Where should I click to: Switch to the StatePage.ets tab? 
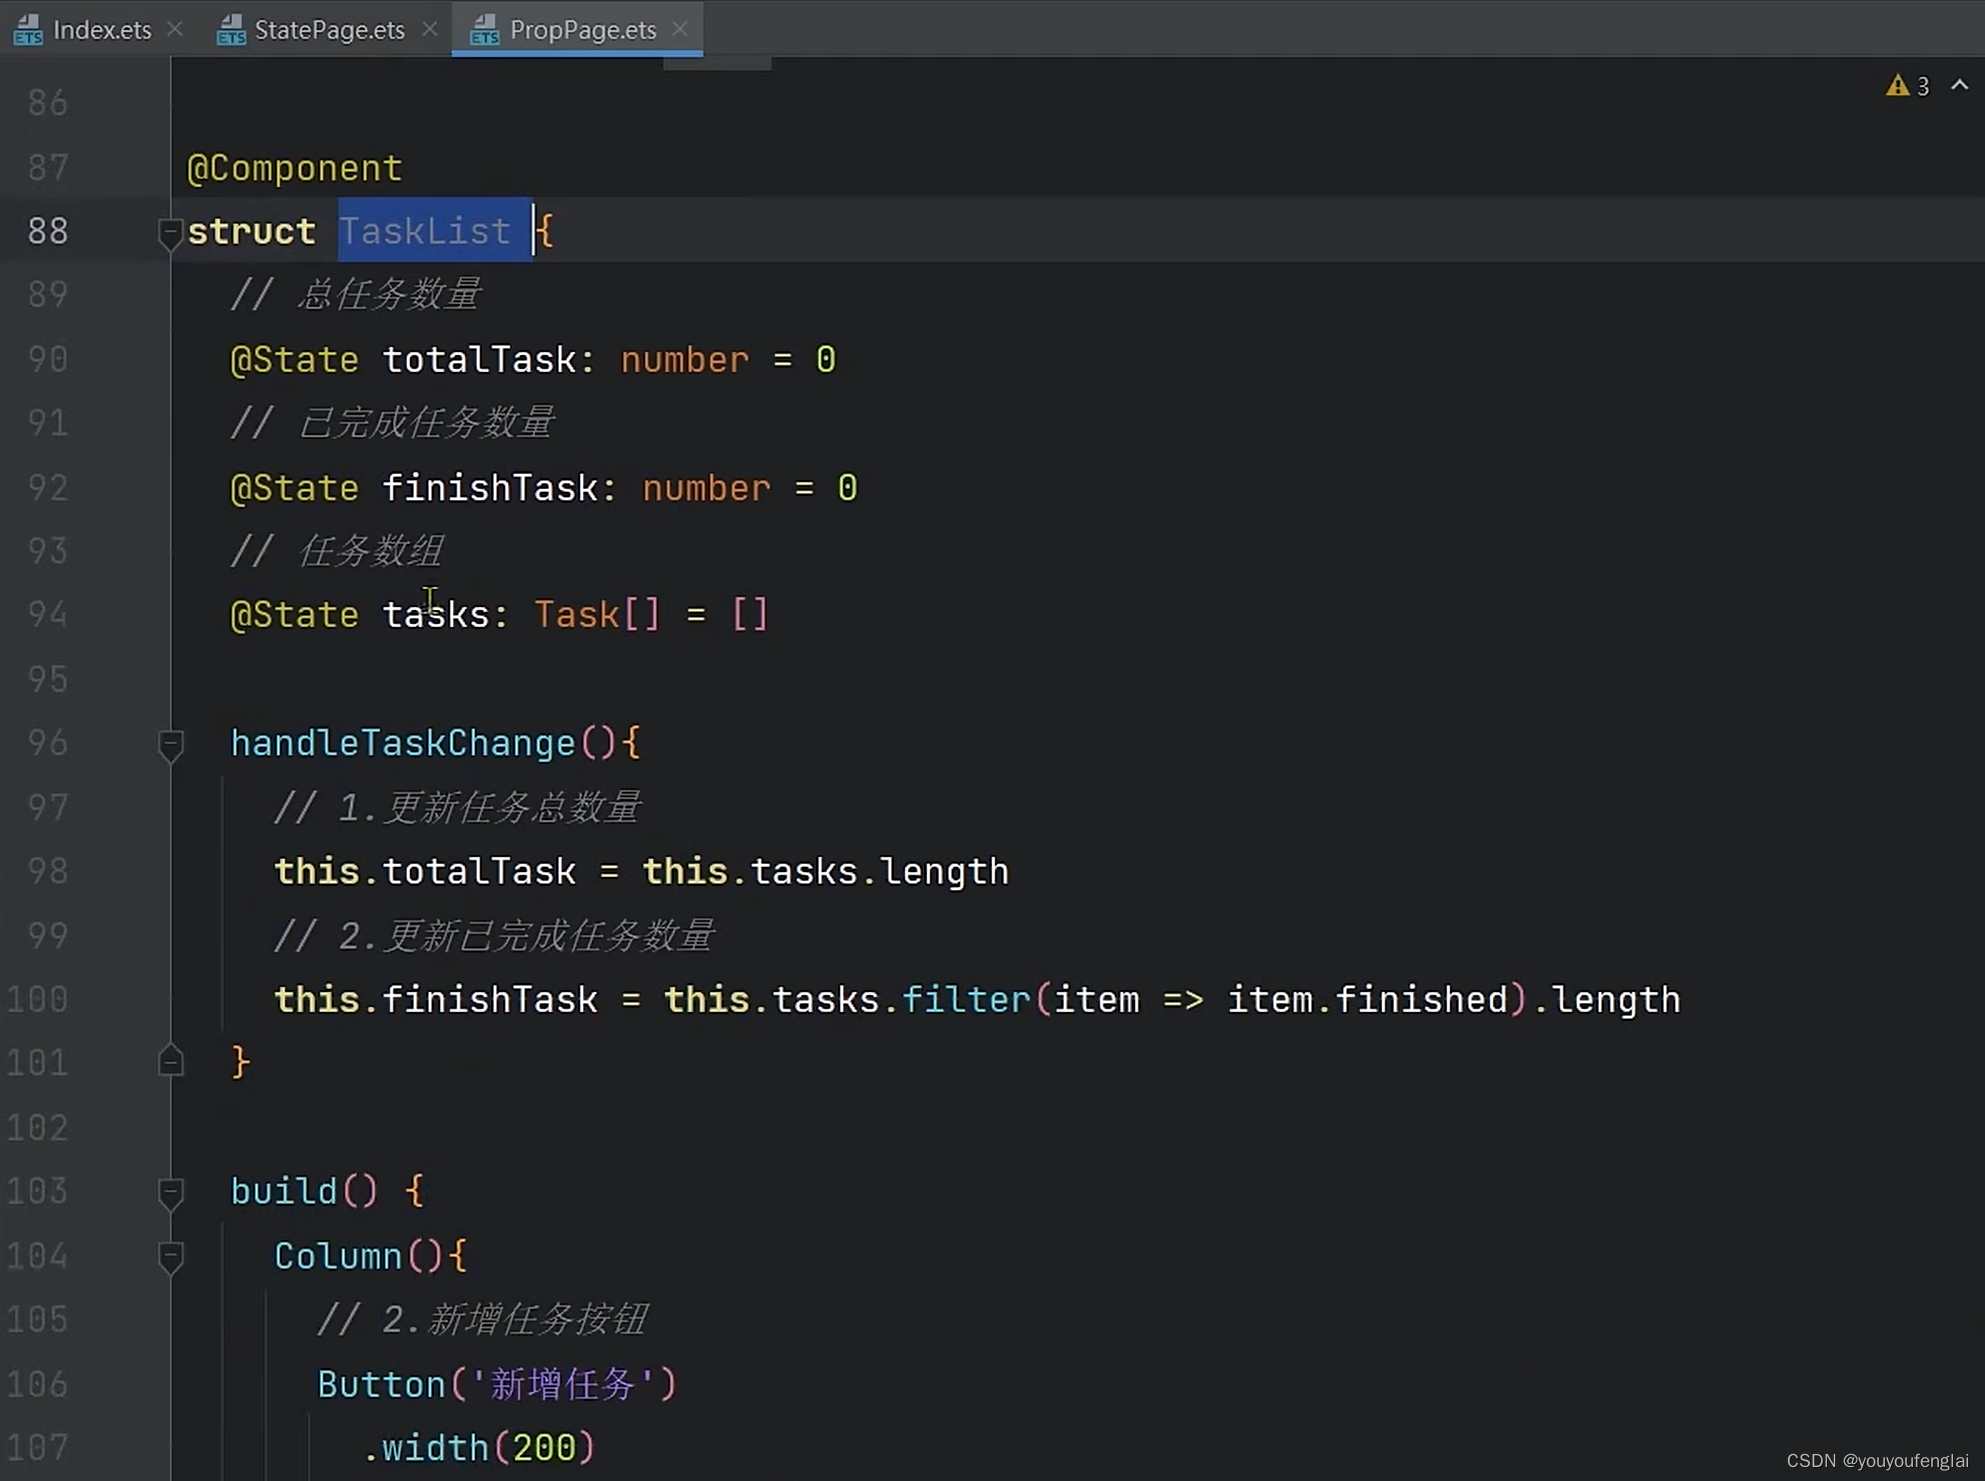pyautogui.click(x=329, y=30)
